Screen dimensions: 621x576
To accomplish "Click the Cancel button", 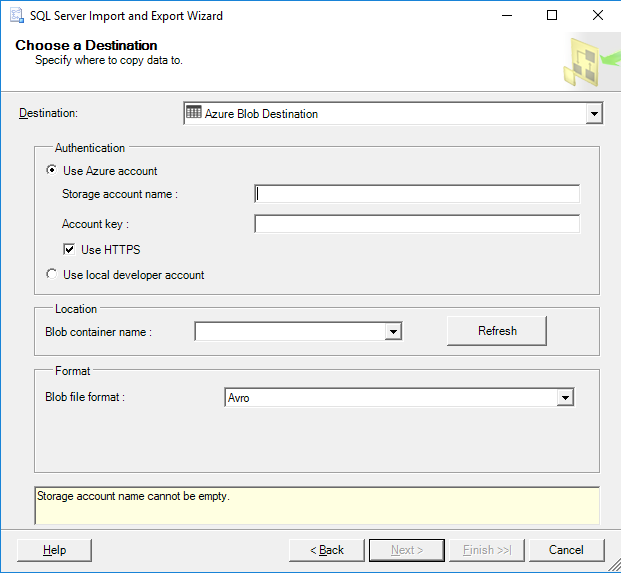I will 566,550.
